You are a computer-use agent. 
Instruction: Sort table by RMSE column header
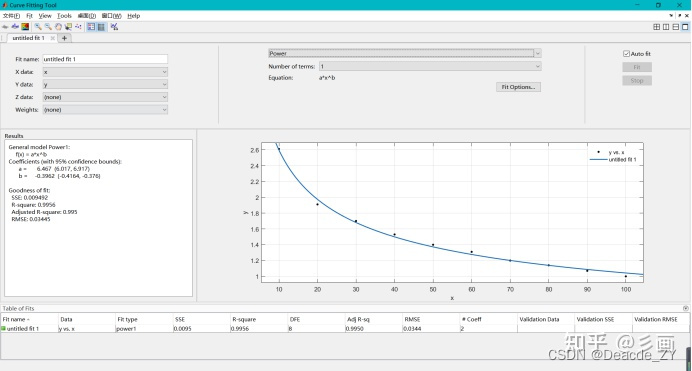click(x=431, y=319)
